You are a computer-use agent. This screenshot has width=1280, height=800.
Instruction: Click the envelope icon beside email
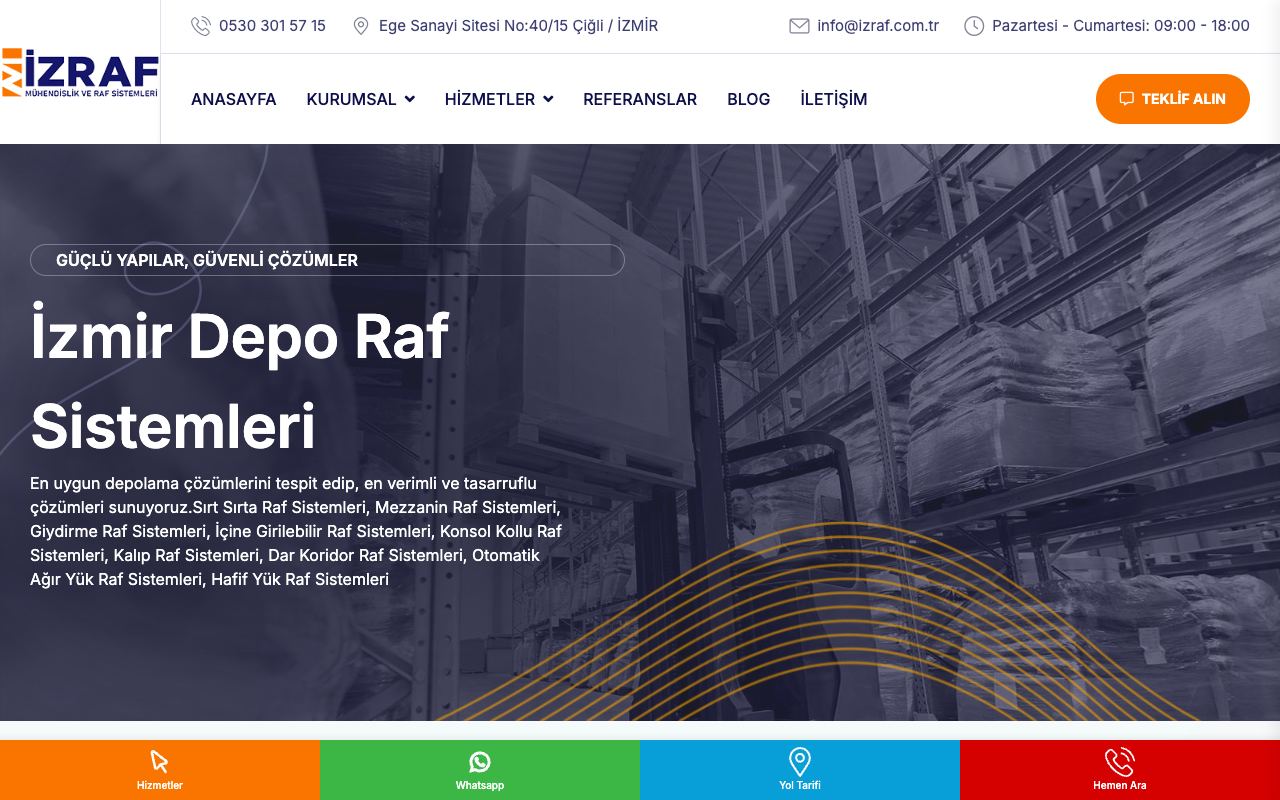point(799,26)
